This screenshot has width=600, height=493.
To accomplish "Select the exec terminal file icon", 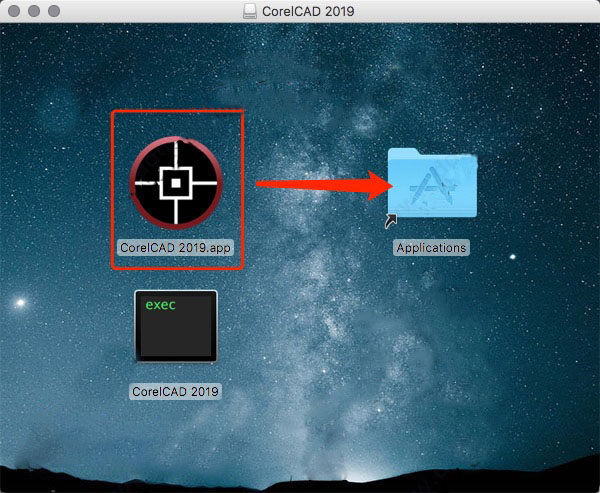I will tap(176, 326).
